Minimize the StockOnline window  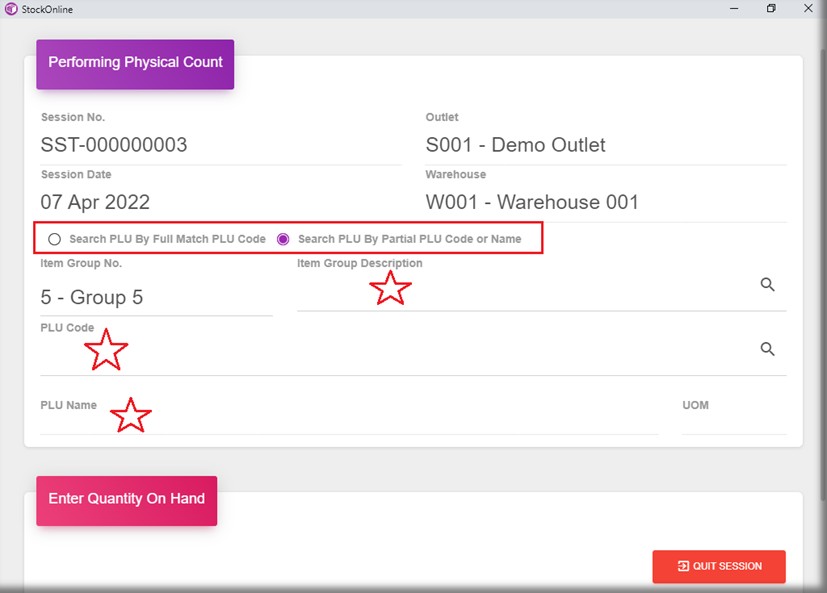pyautogui.click(x=734, y=9)
